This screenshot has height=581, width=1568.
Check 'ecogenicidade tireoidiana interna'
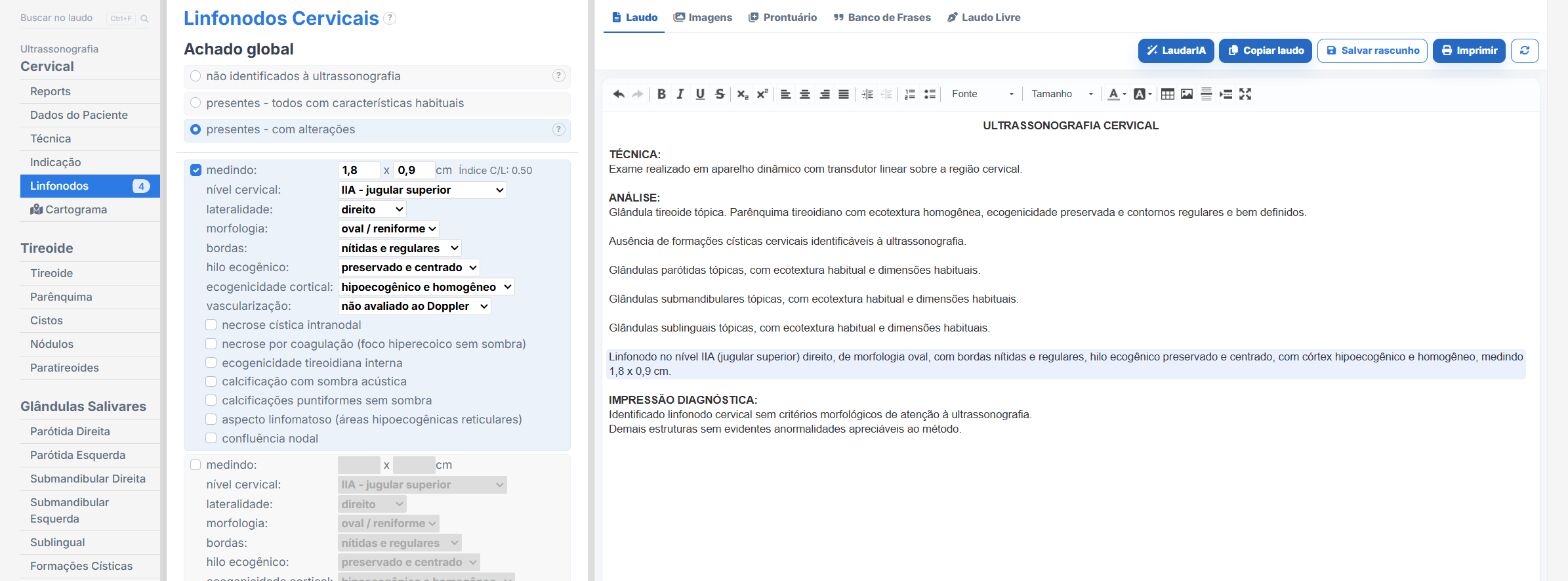[211, 363]
